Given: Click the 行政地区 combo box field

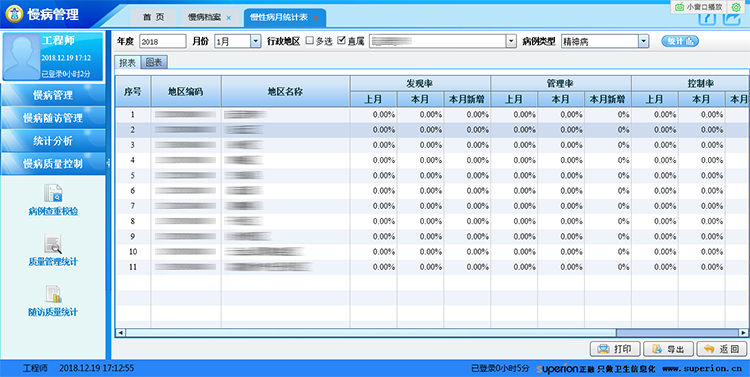Looking at the screenshot, I should 443,42.
